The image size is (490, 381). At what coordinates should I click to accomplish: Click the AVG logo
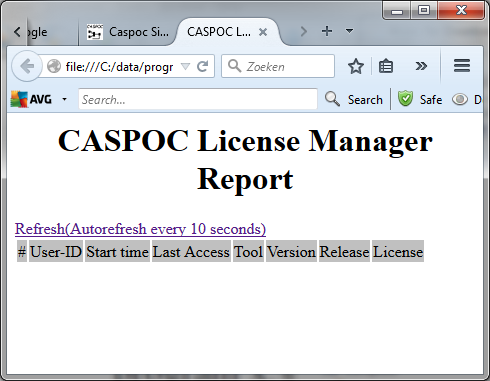31,99
